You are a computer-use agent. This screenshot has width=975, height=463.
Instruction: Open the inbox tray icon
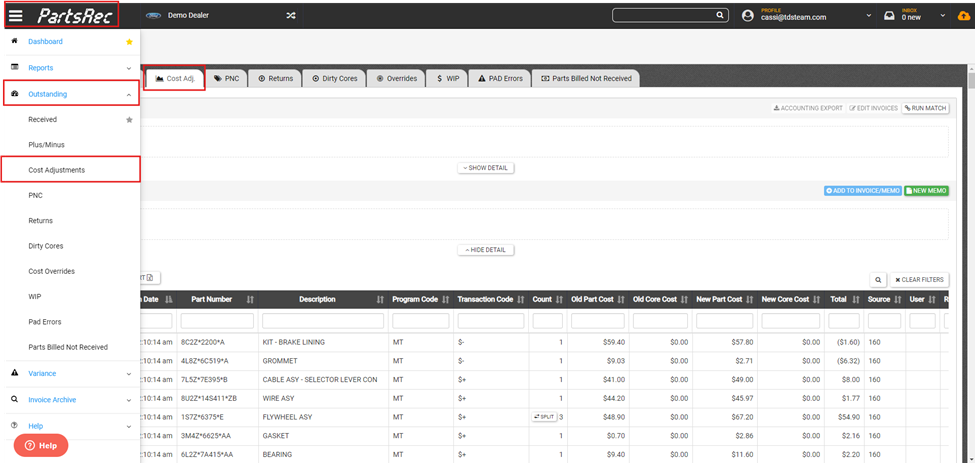tap(890, 16)
